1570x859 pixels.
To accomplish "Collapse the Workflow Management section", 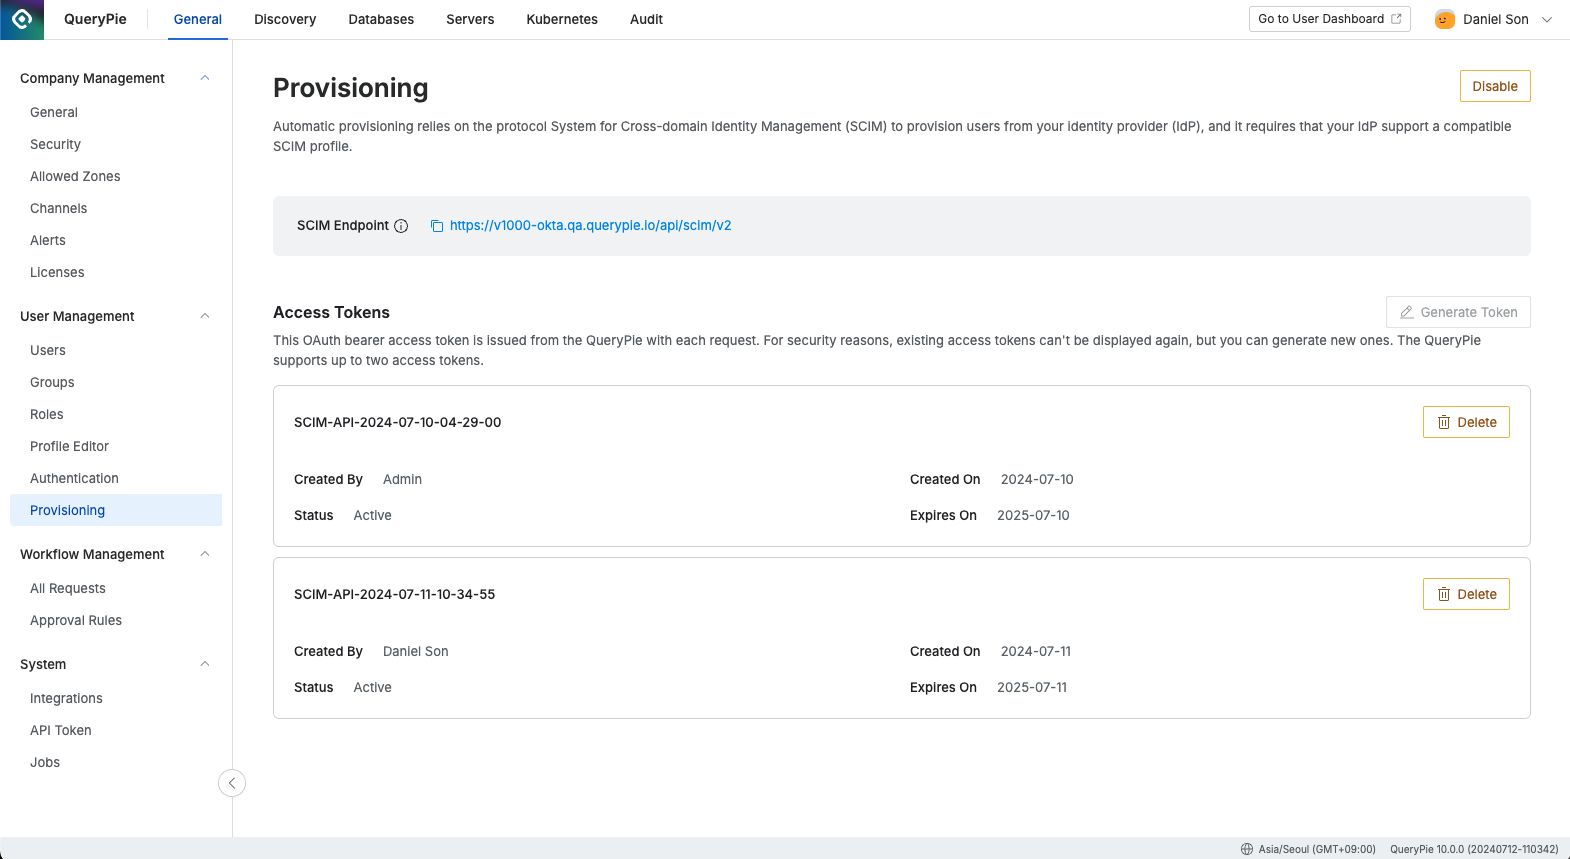I will 205,554.
